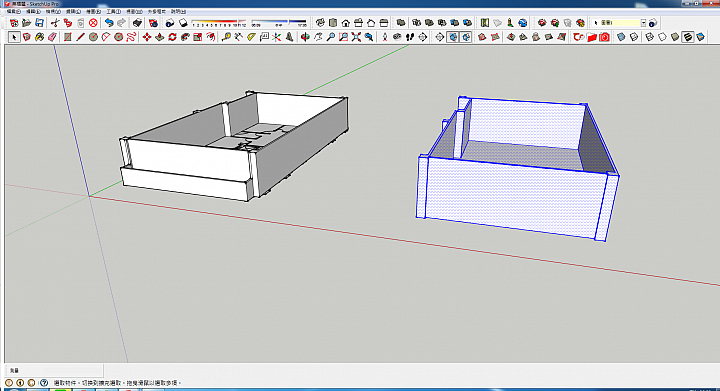Click the Zoom Extents tool
720x391 pixels.
point(356,37)
